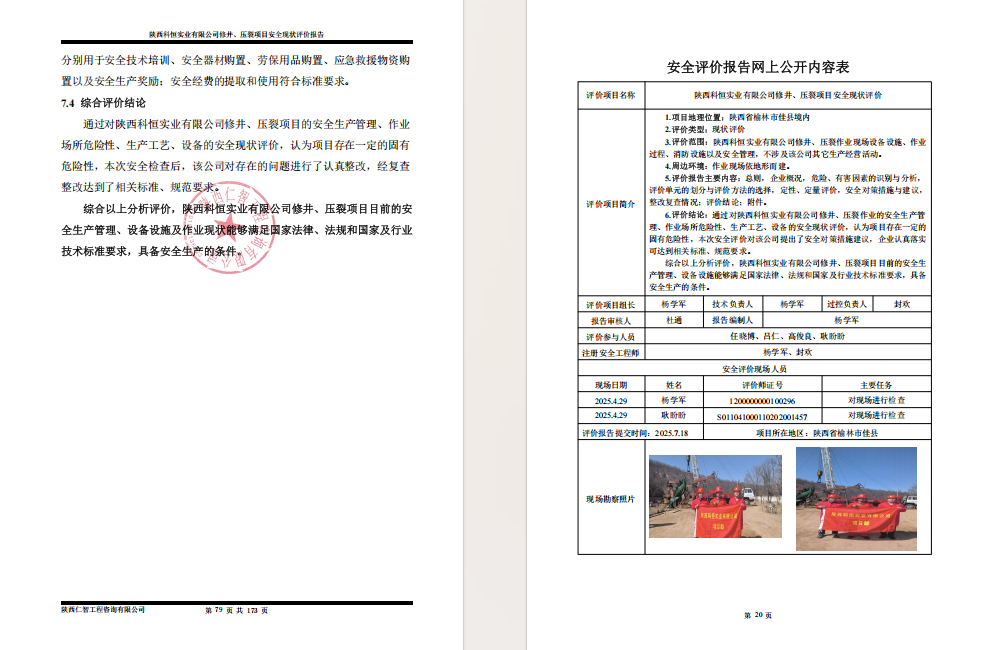Click the '评价项目名称' table label cell
This screenshot has width=989, height=650.
610,96
